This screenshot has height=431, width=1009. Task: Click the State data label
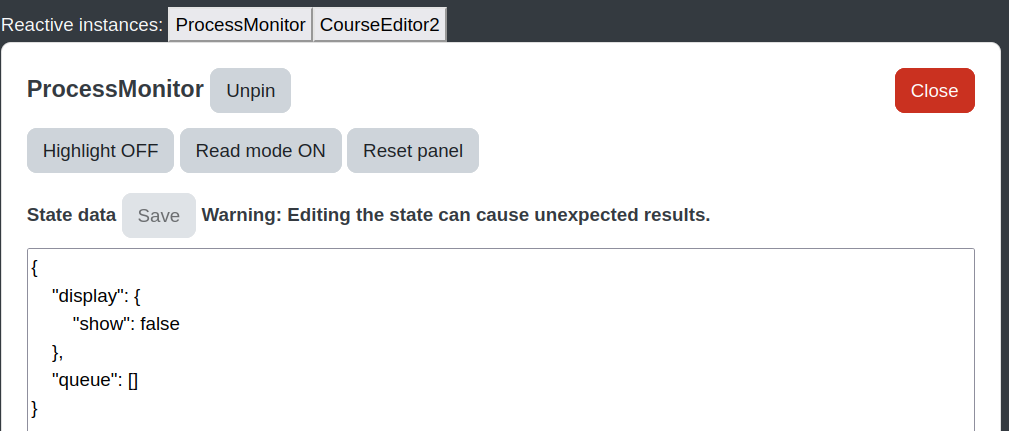71,215
